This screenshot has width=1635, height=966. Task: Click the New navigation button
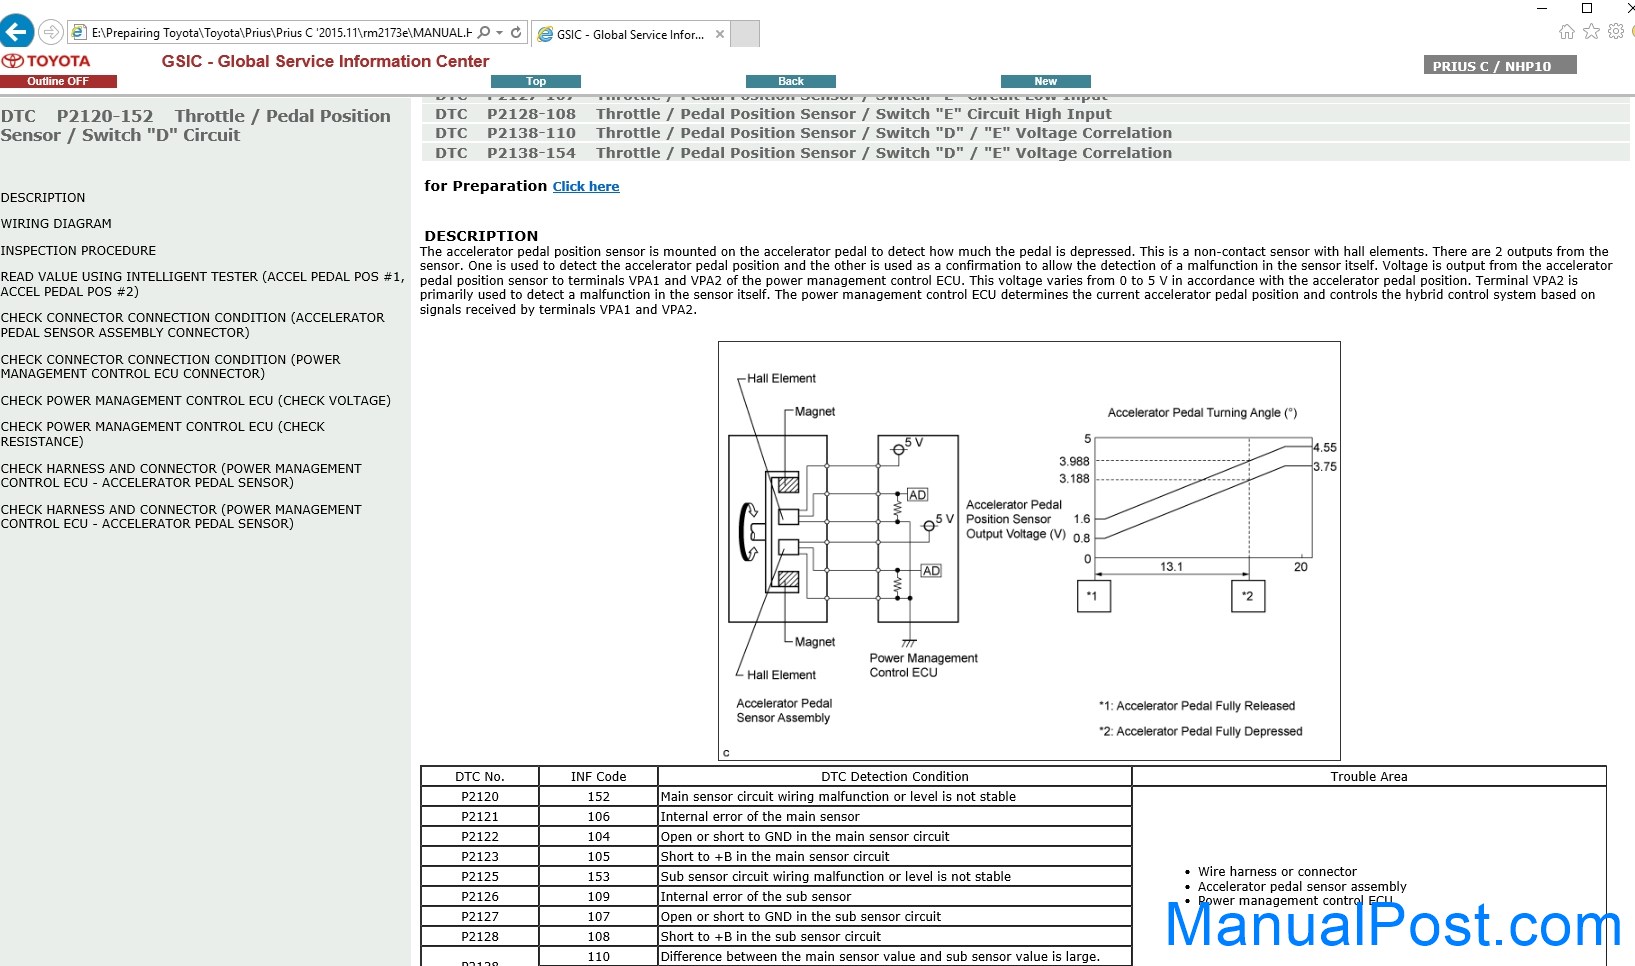tap(1046, 81)
